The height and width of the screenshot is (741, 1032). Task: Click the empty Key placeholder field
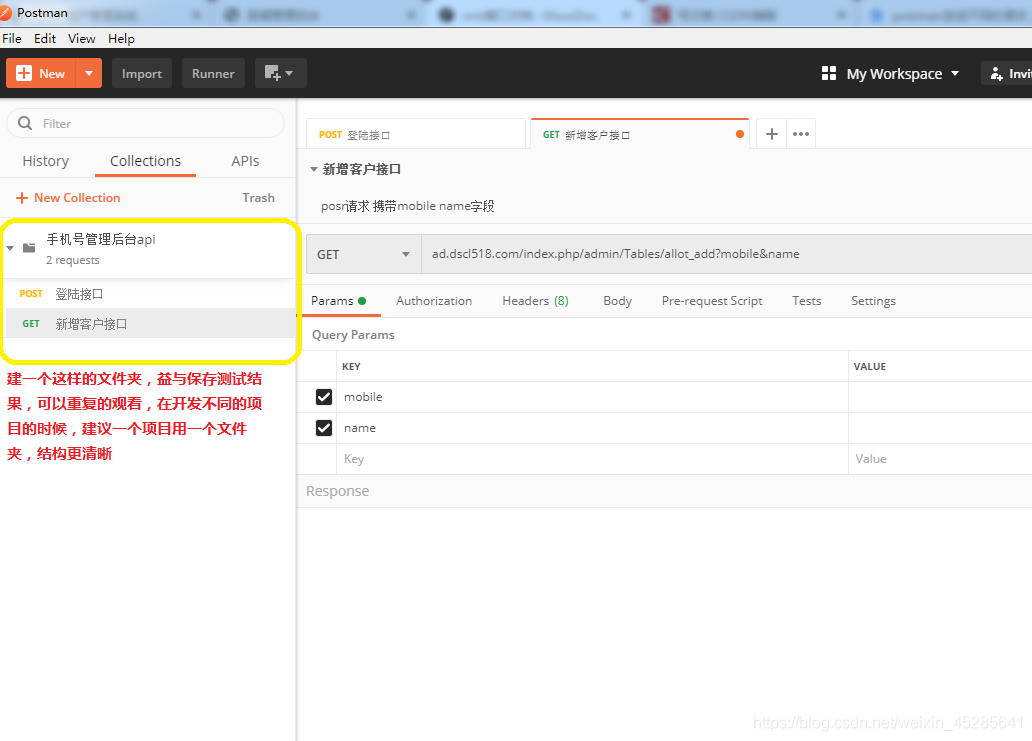click(x=592, y=459)
